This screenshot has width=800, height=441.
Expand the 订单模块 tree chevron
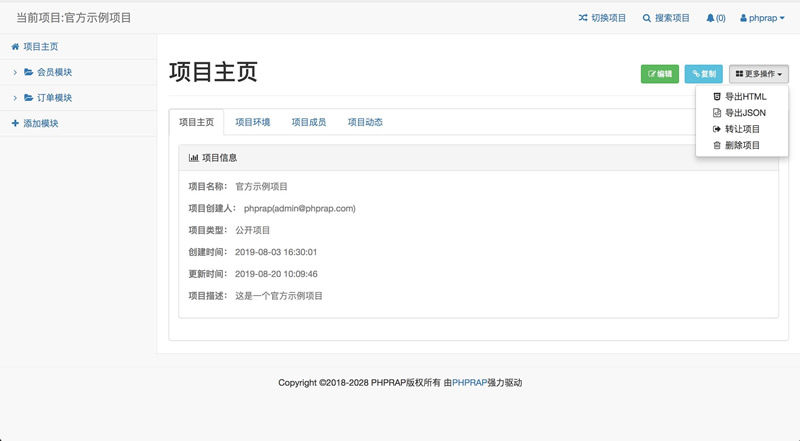click(15, 98)
